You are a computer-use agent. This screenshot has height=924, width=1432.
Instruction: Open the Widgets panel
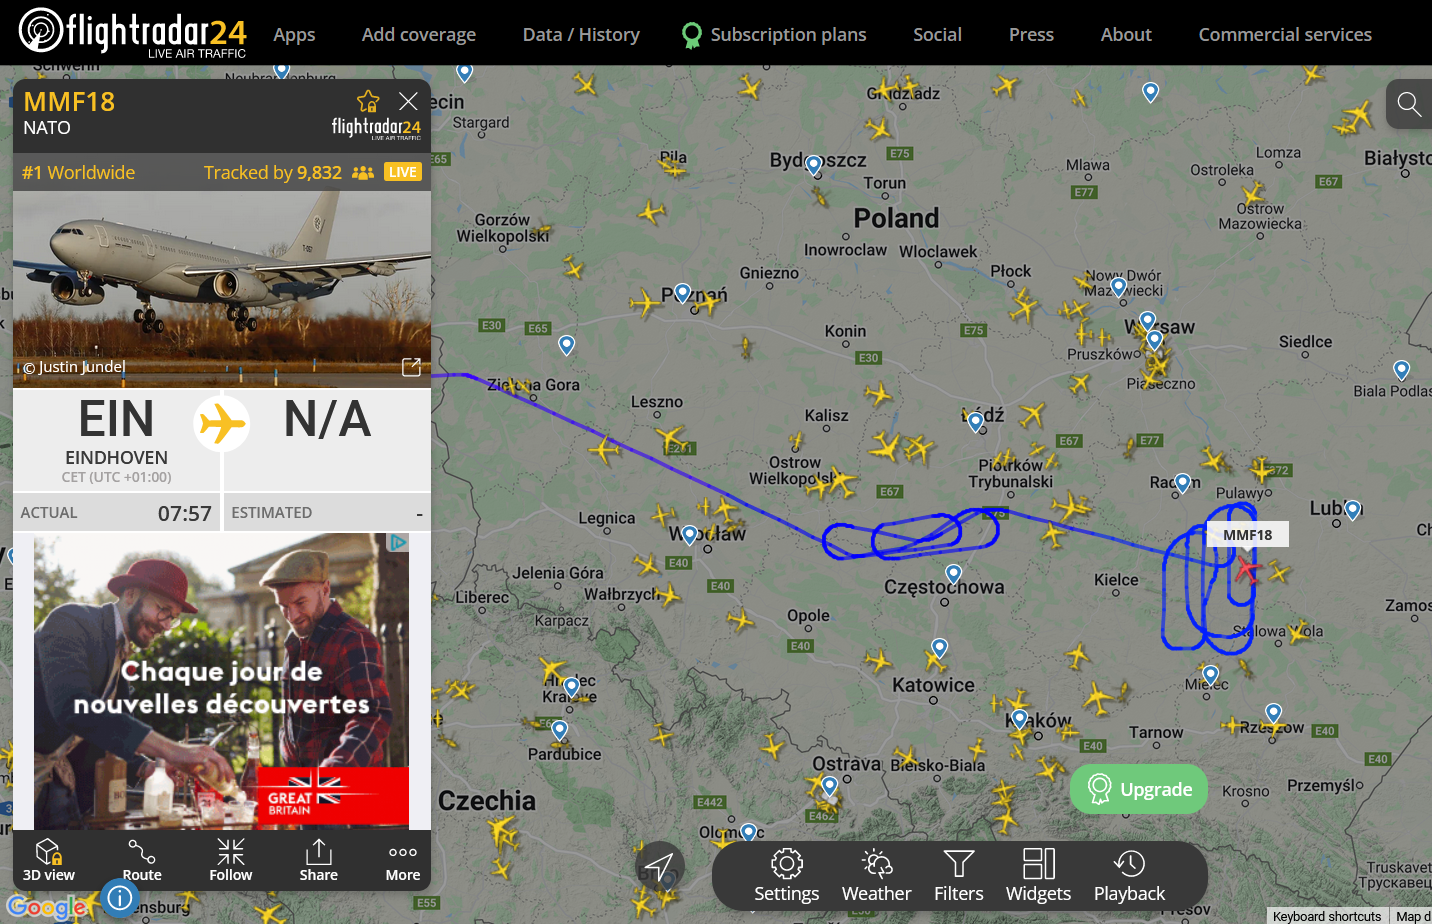click(1039, 876)
